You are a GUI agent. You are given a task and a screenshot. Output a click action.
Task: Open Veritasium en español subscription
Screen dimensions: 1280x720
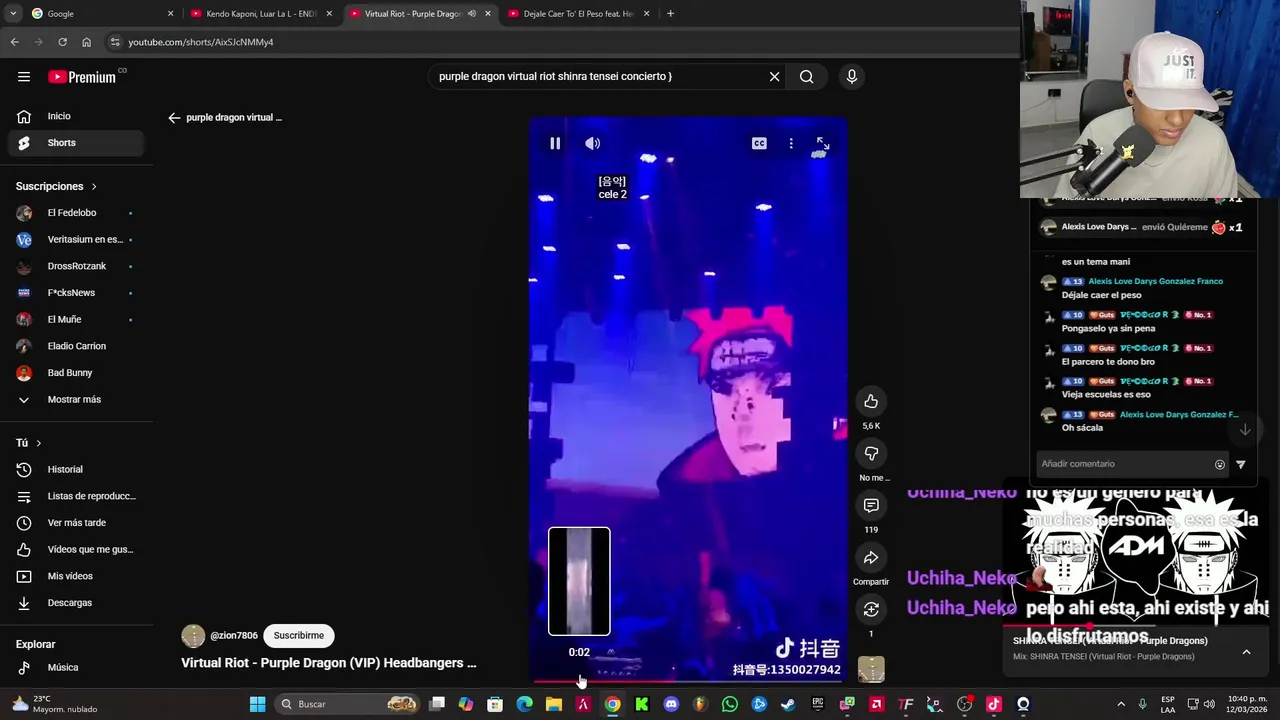click(76, 239)
